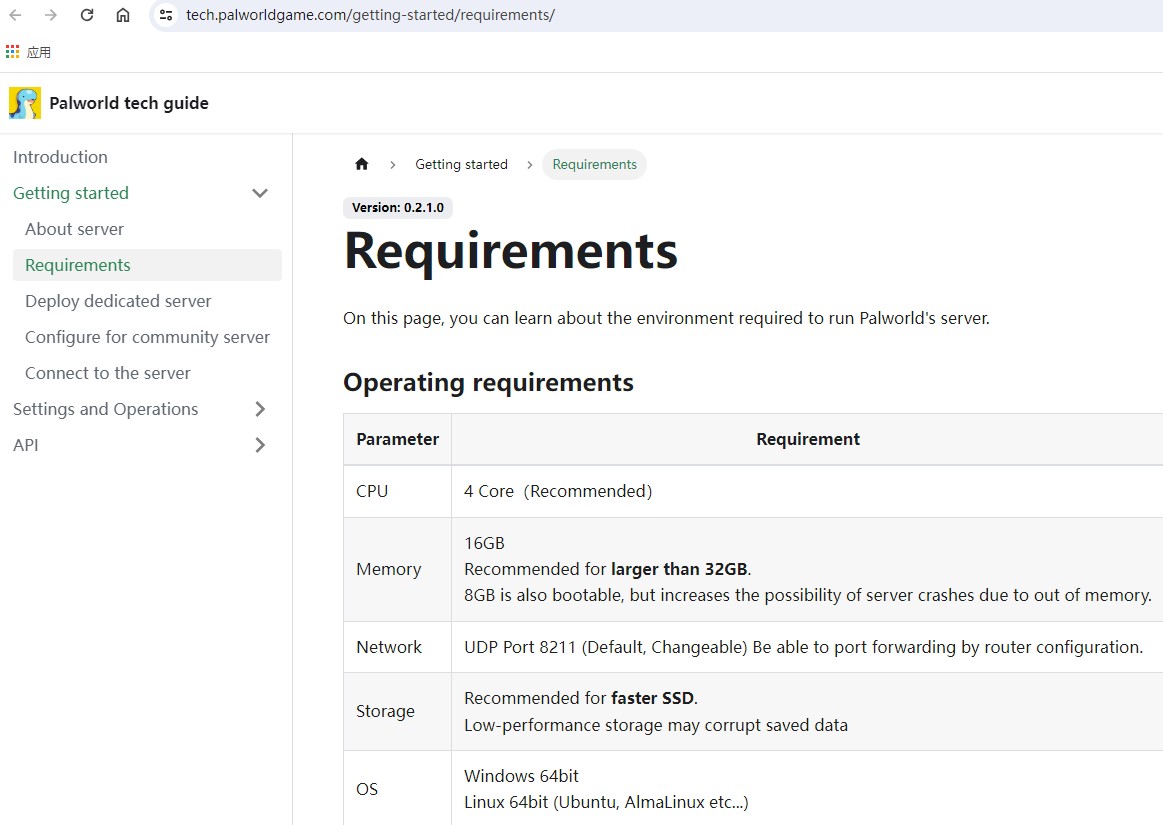Open the Introduction page in sidebar
The image size is (1163, 825).
(60, 157)
